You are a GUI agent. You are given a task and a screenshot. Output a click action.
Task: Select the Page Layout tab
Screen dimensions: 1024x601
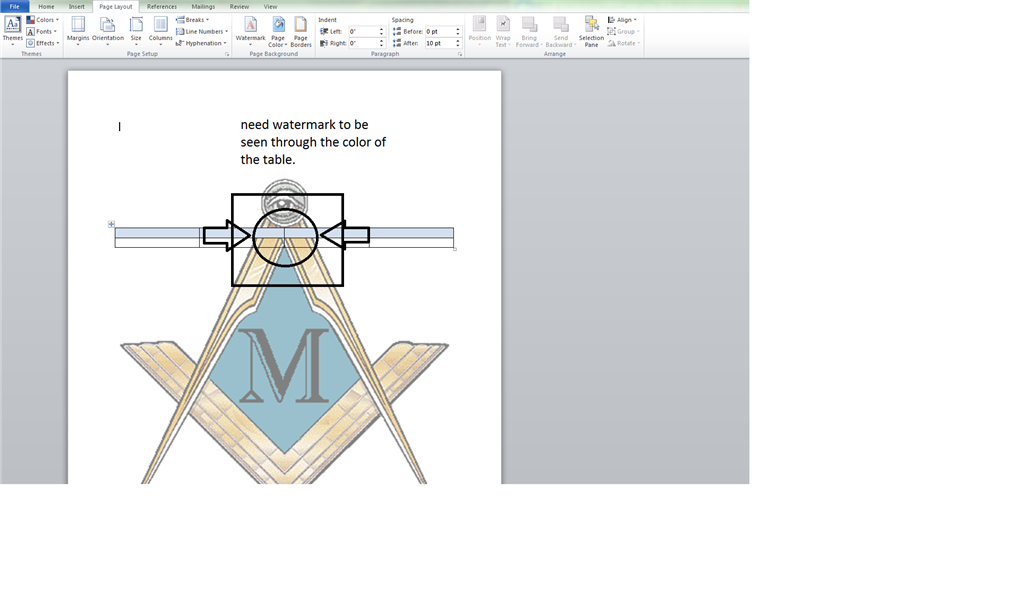(116, 7)
